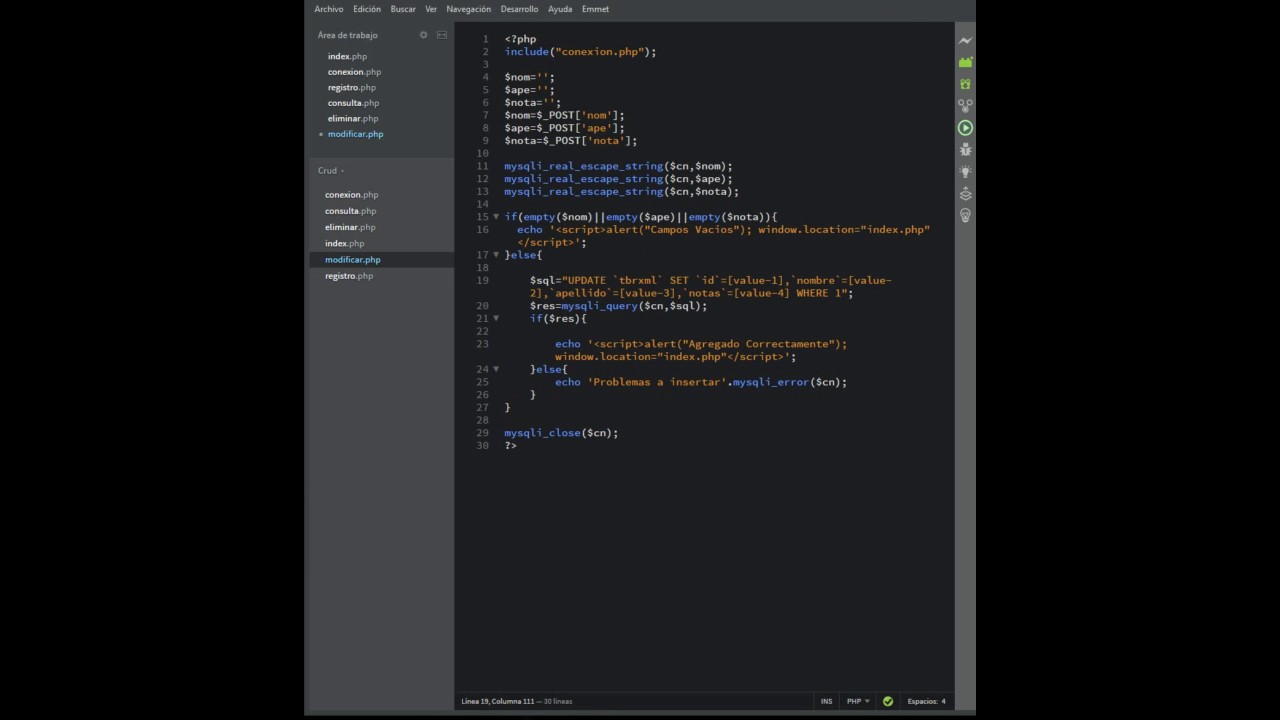Click the green play circle icon
This screenshot has width=1280, height=720.
coord(965,128)
